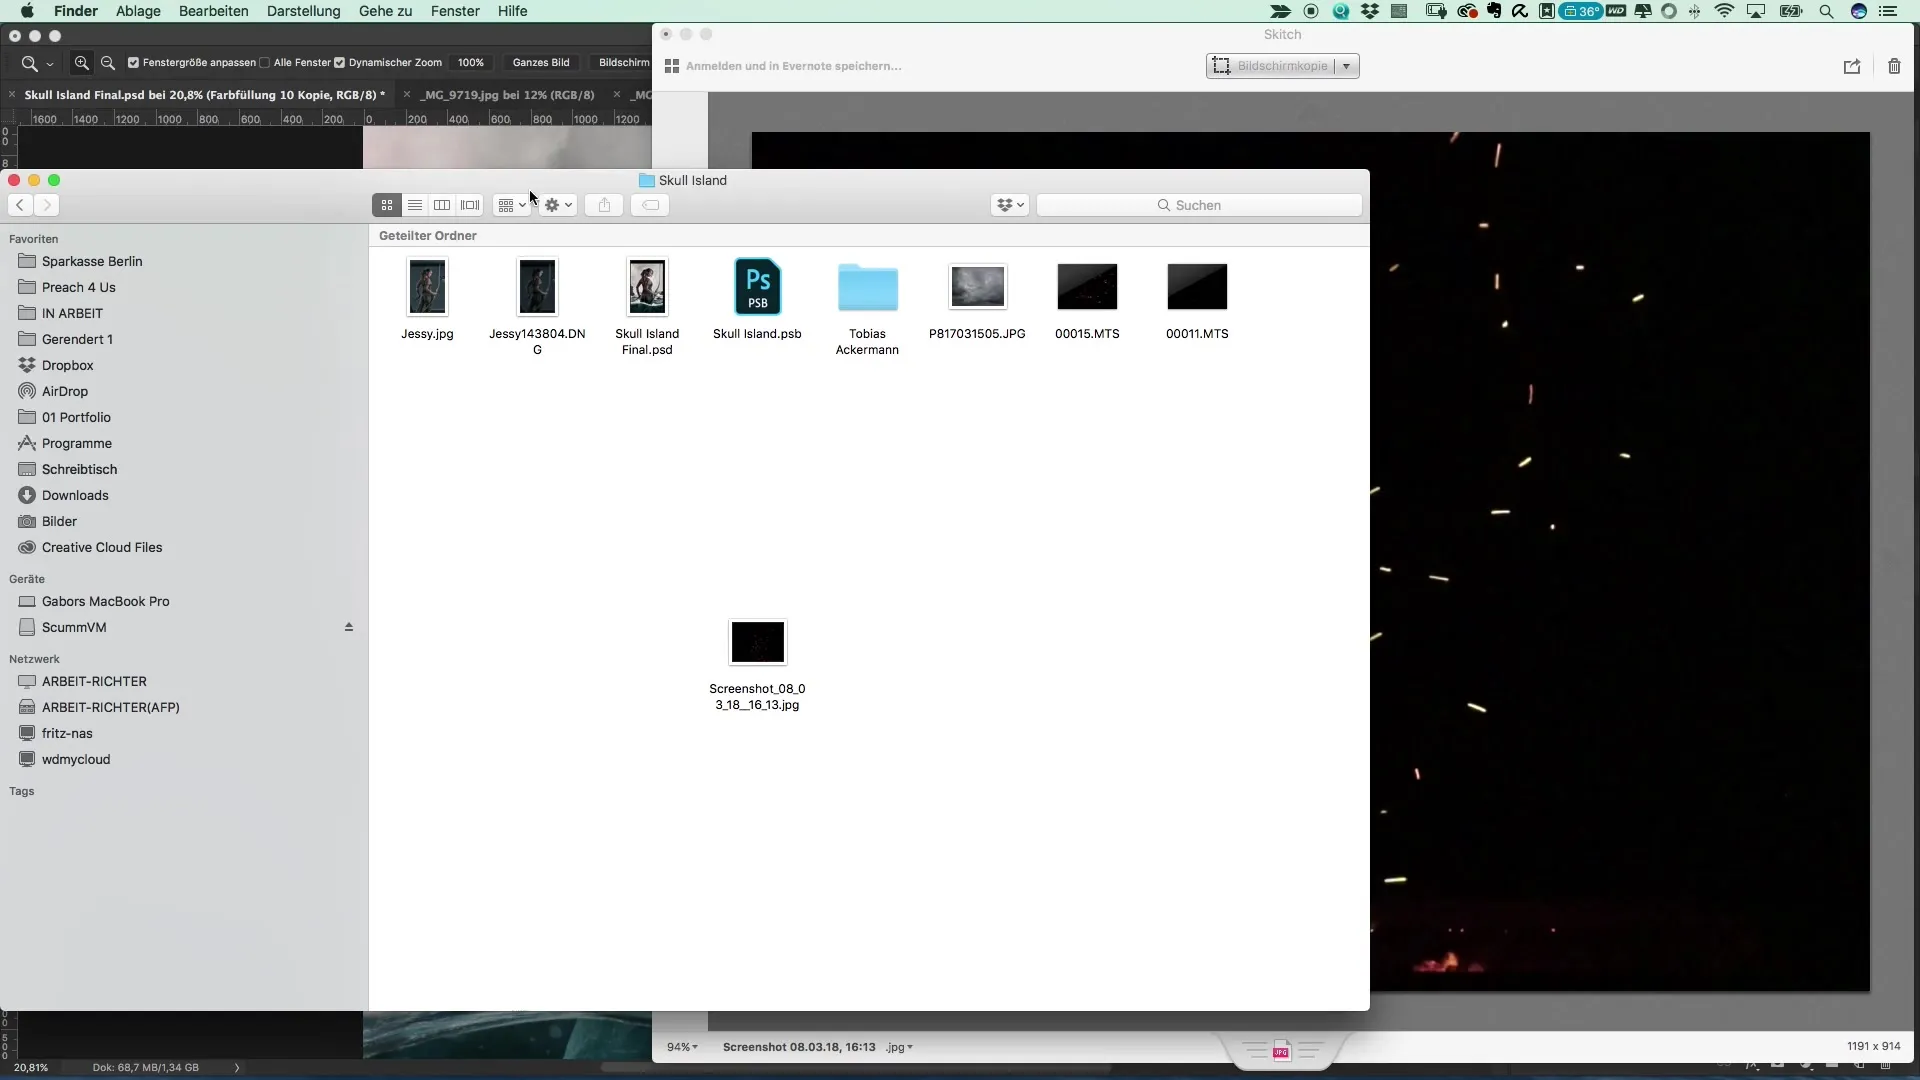Open Preach 4 Us sidebar folder
The height and width of the screenshot is (1080, 1920).
(79, 287)
